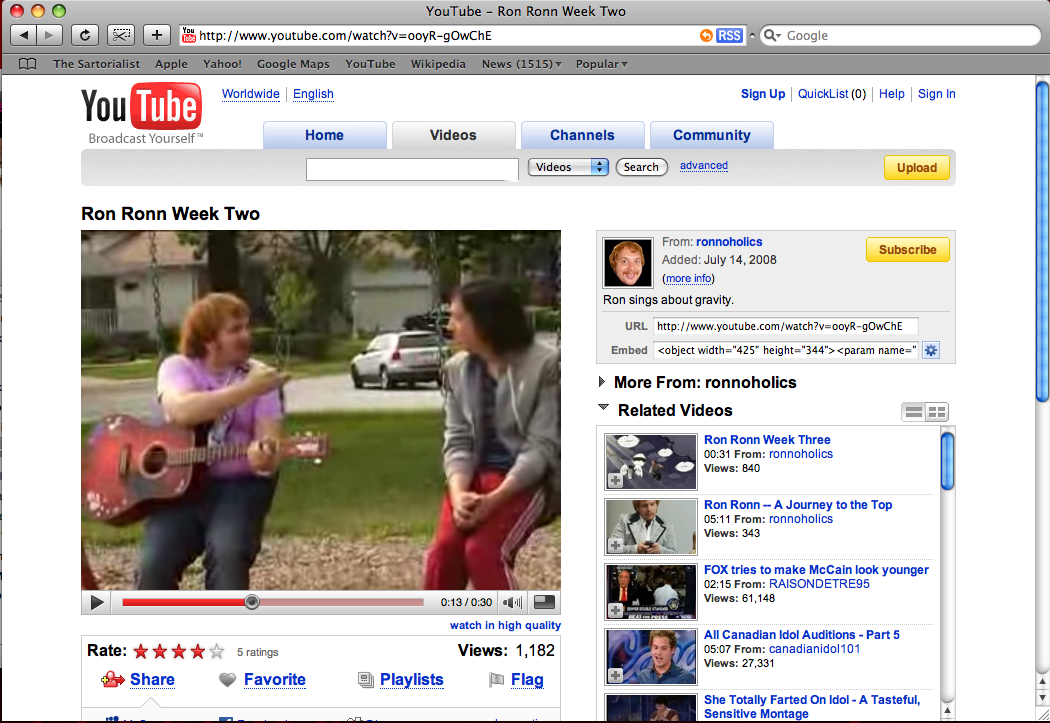Play the video with the play button
Screen dimensions: 1050x723
point(96,602)
